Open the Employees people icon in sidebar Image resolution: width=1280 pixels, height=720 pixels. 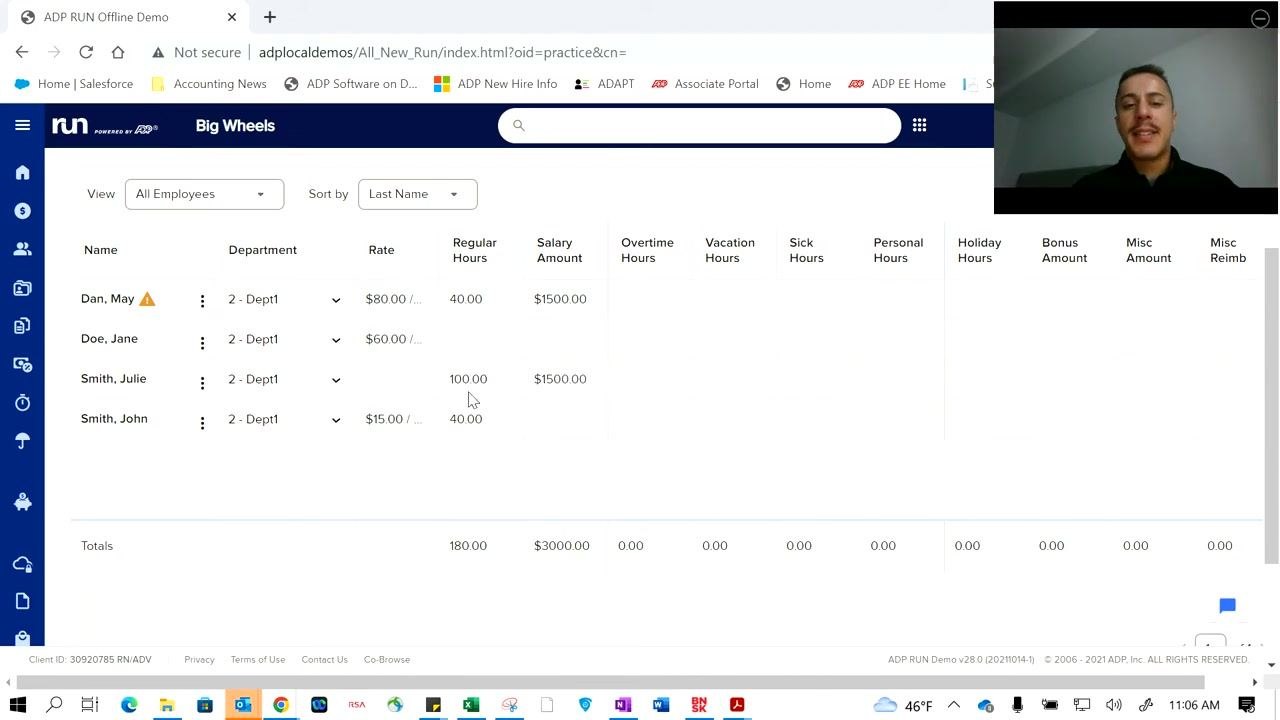(x=23, y=249)
